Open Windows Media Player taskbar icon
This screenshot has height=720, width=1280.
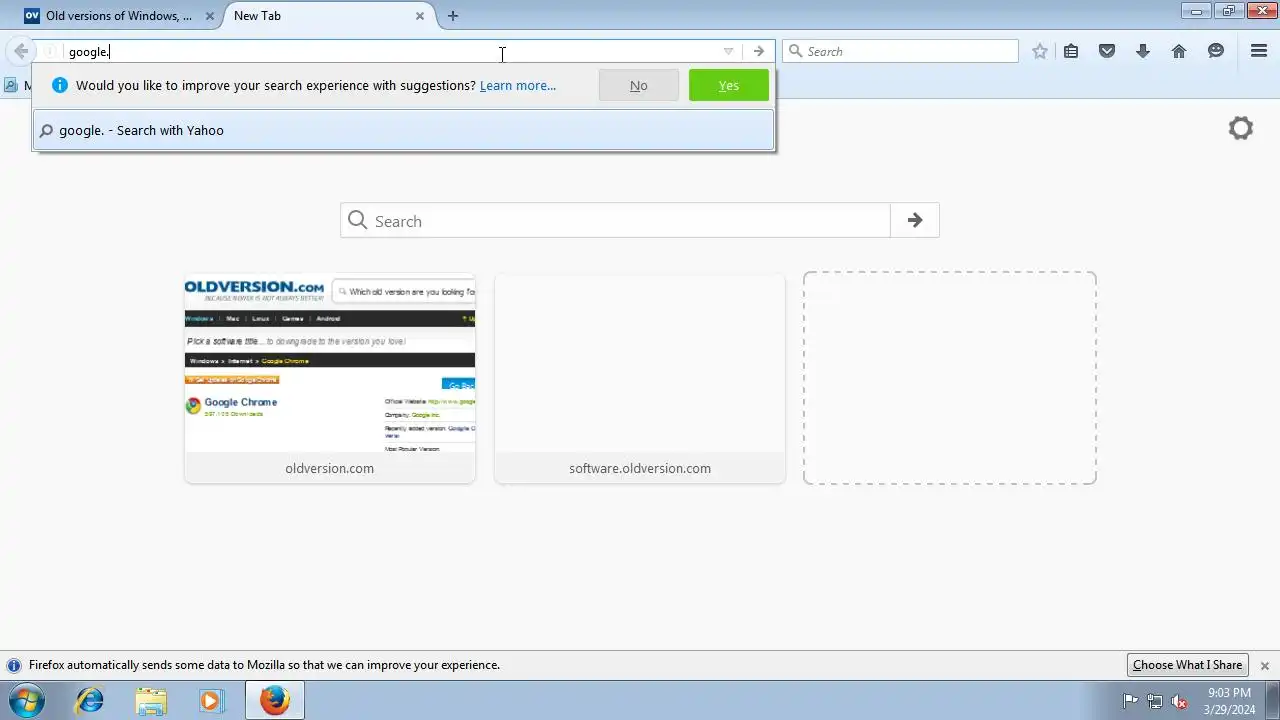pyautogui.click(x=211, y=700)
